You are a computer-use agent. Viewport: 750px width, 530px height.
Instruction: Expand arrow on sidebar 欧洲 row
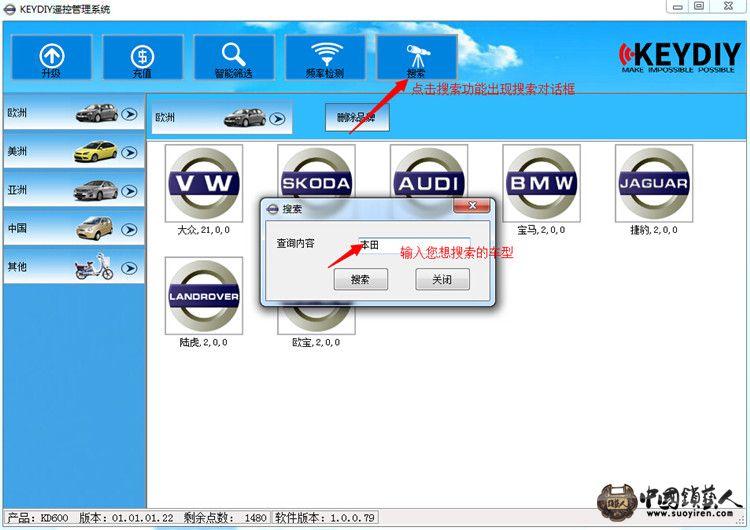(x=129, y=114)
